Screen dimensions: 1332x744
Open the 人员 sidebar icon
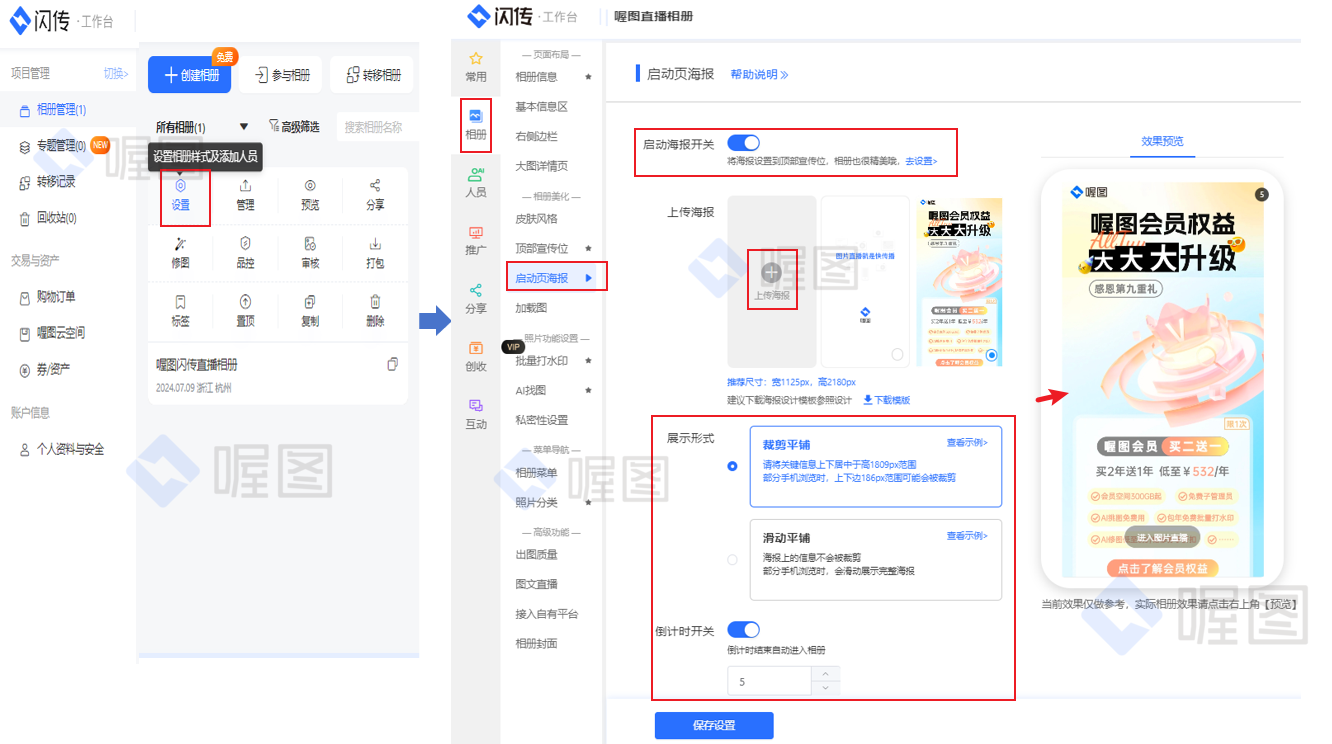tap(476, 174)
